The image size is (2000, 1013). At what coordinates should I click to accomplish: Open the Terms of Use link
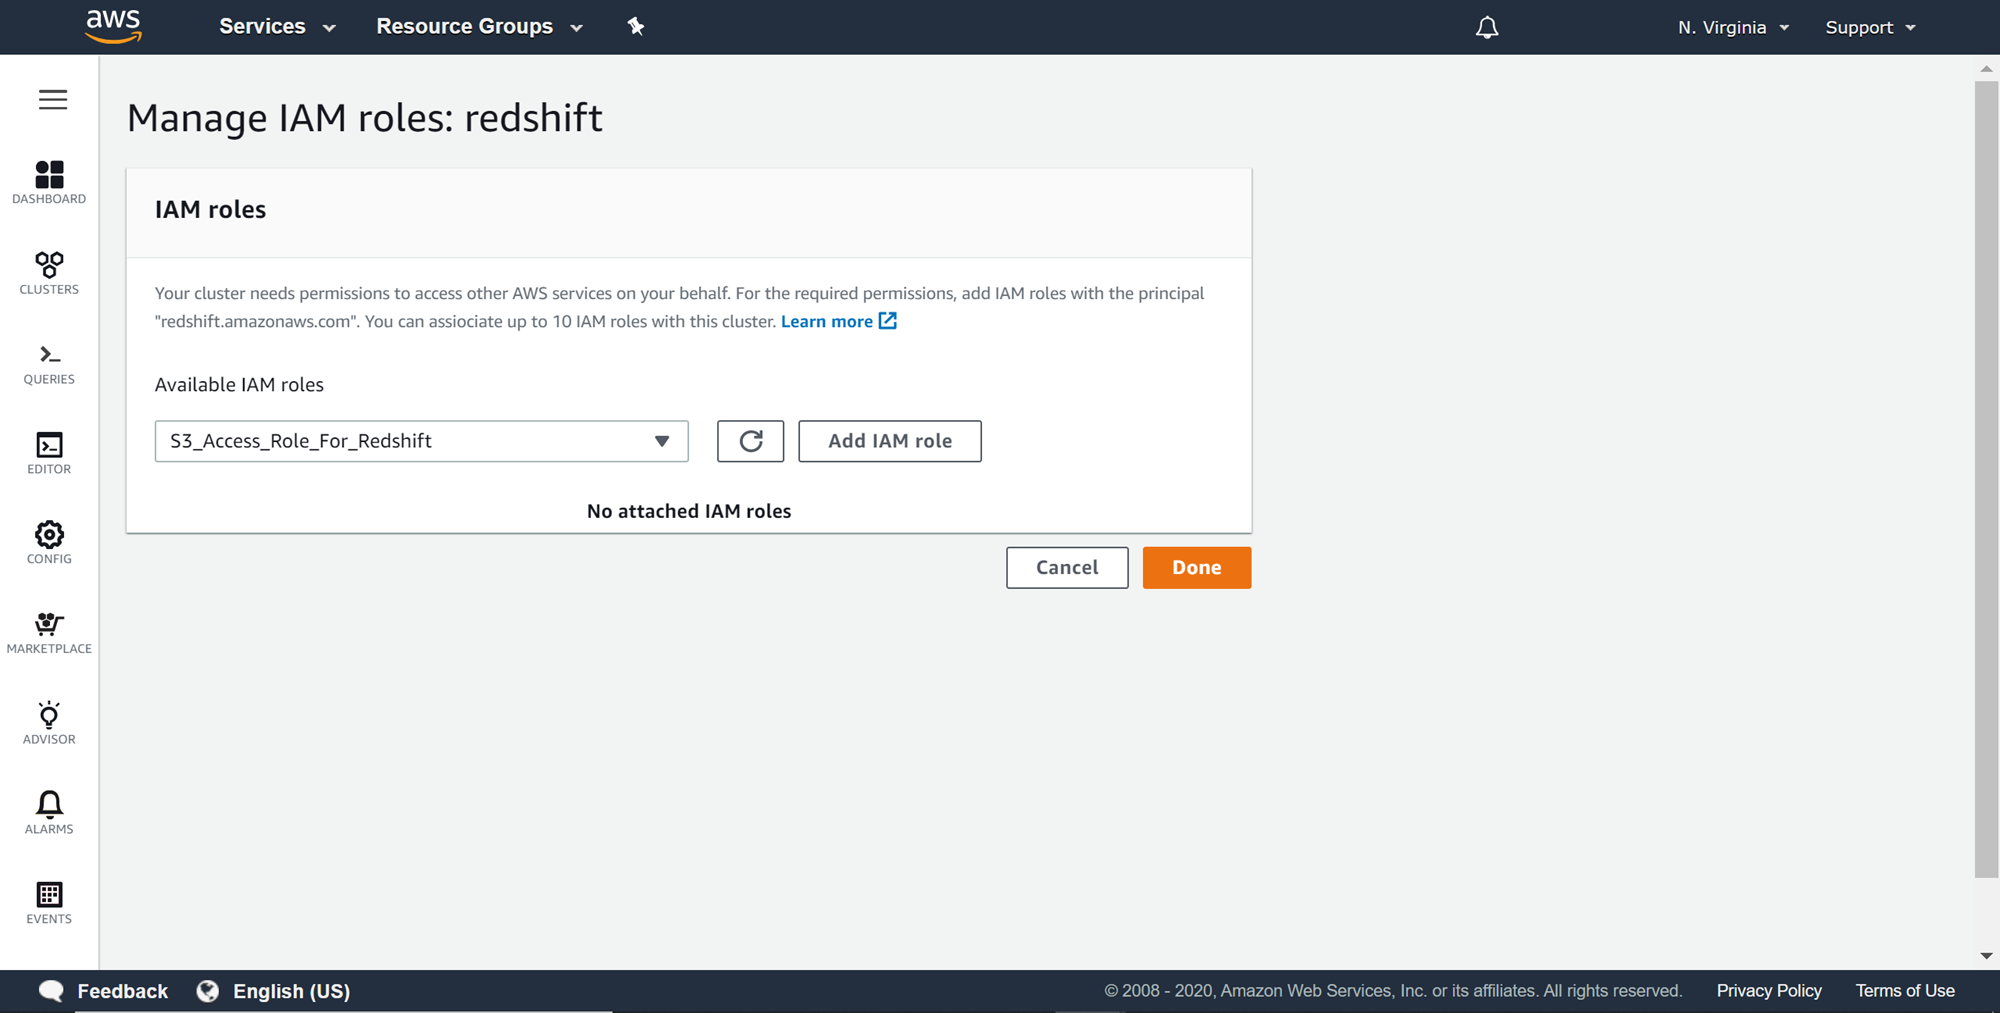[1905, 991]
